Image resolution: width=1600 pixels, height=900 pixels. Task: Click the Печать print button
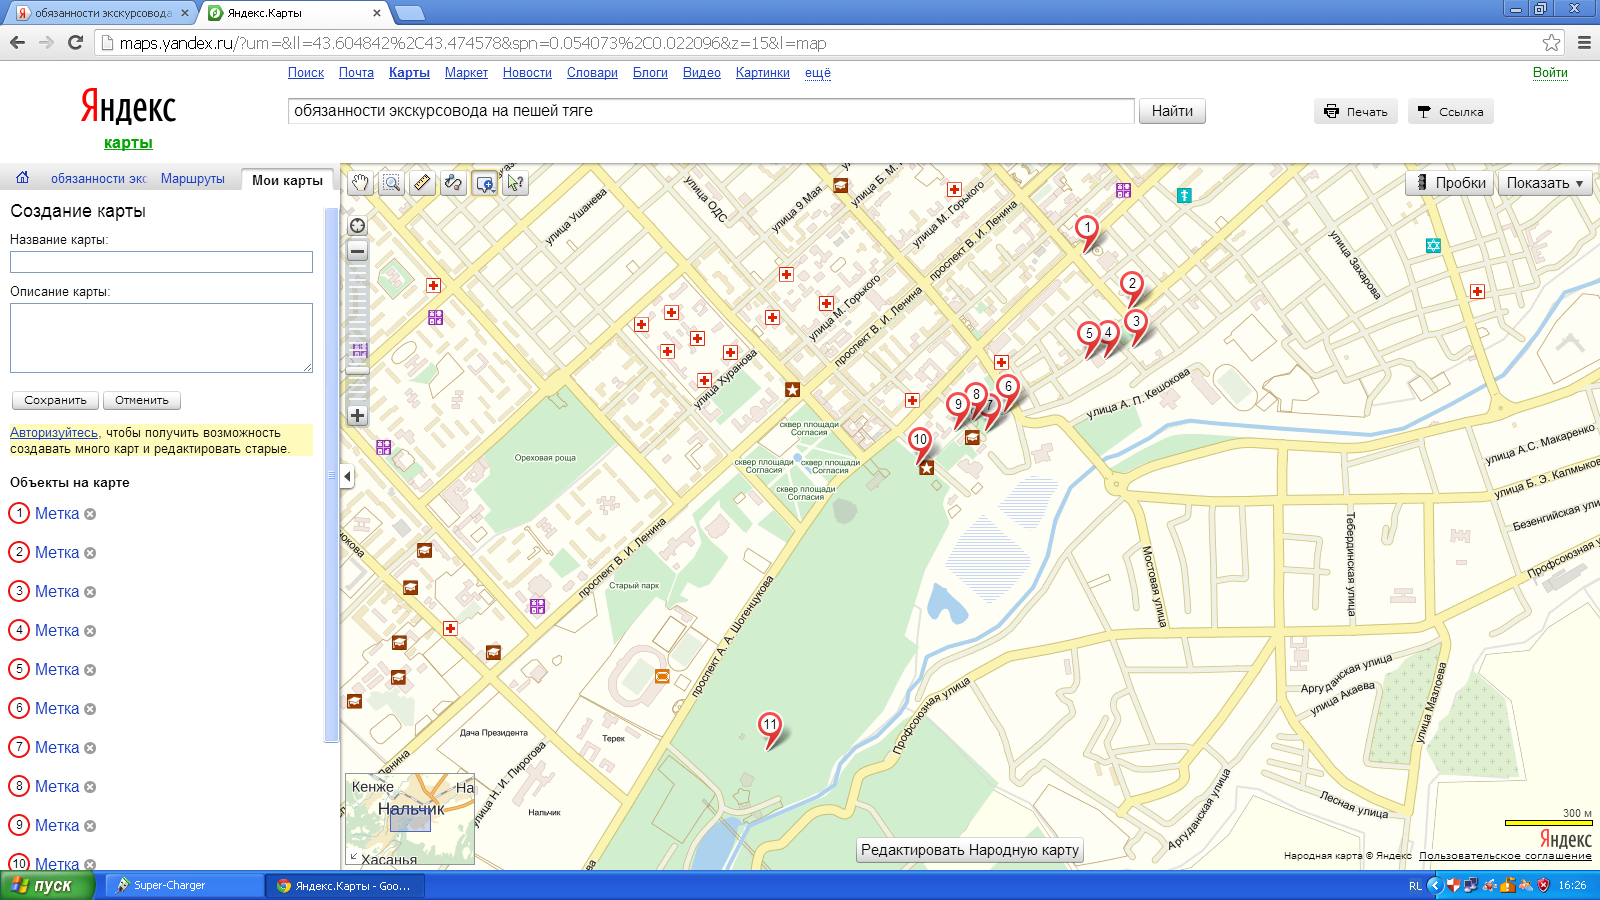1356,112
